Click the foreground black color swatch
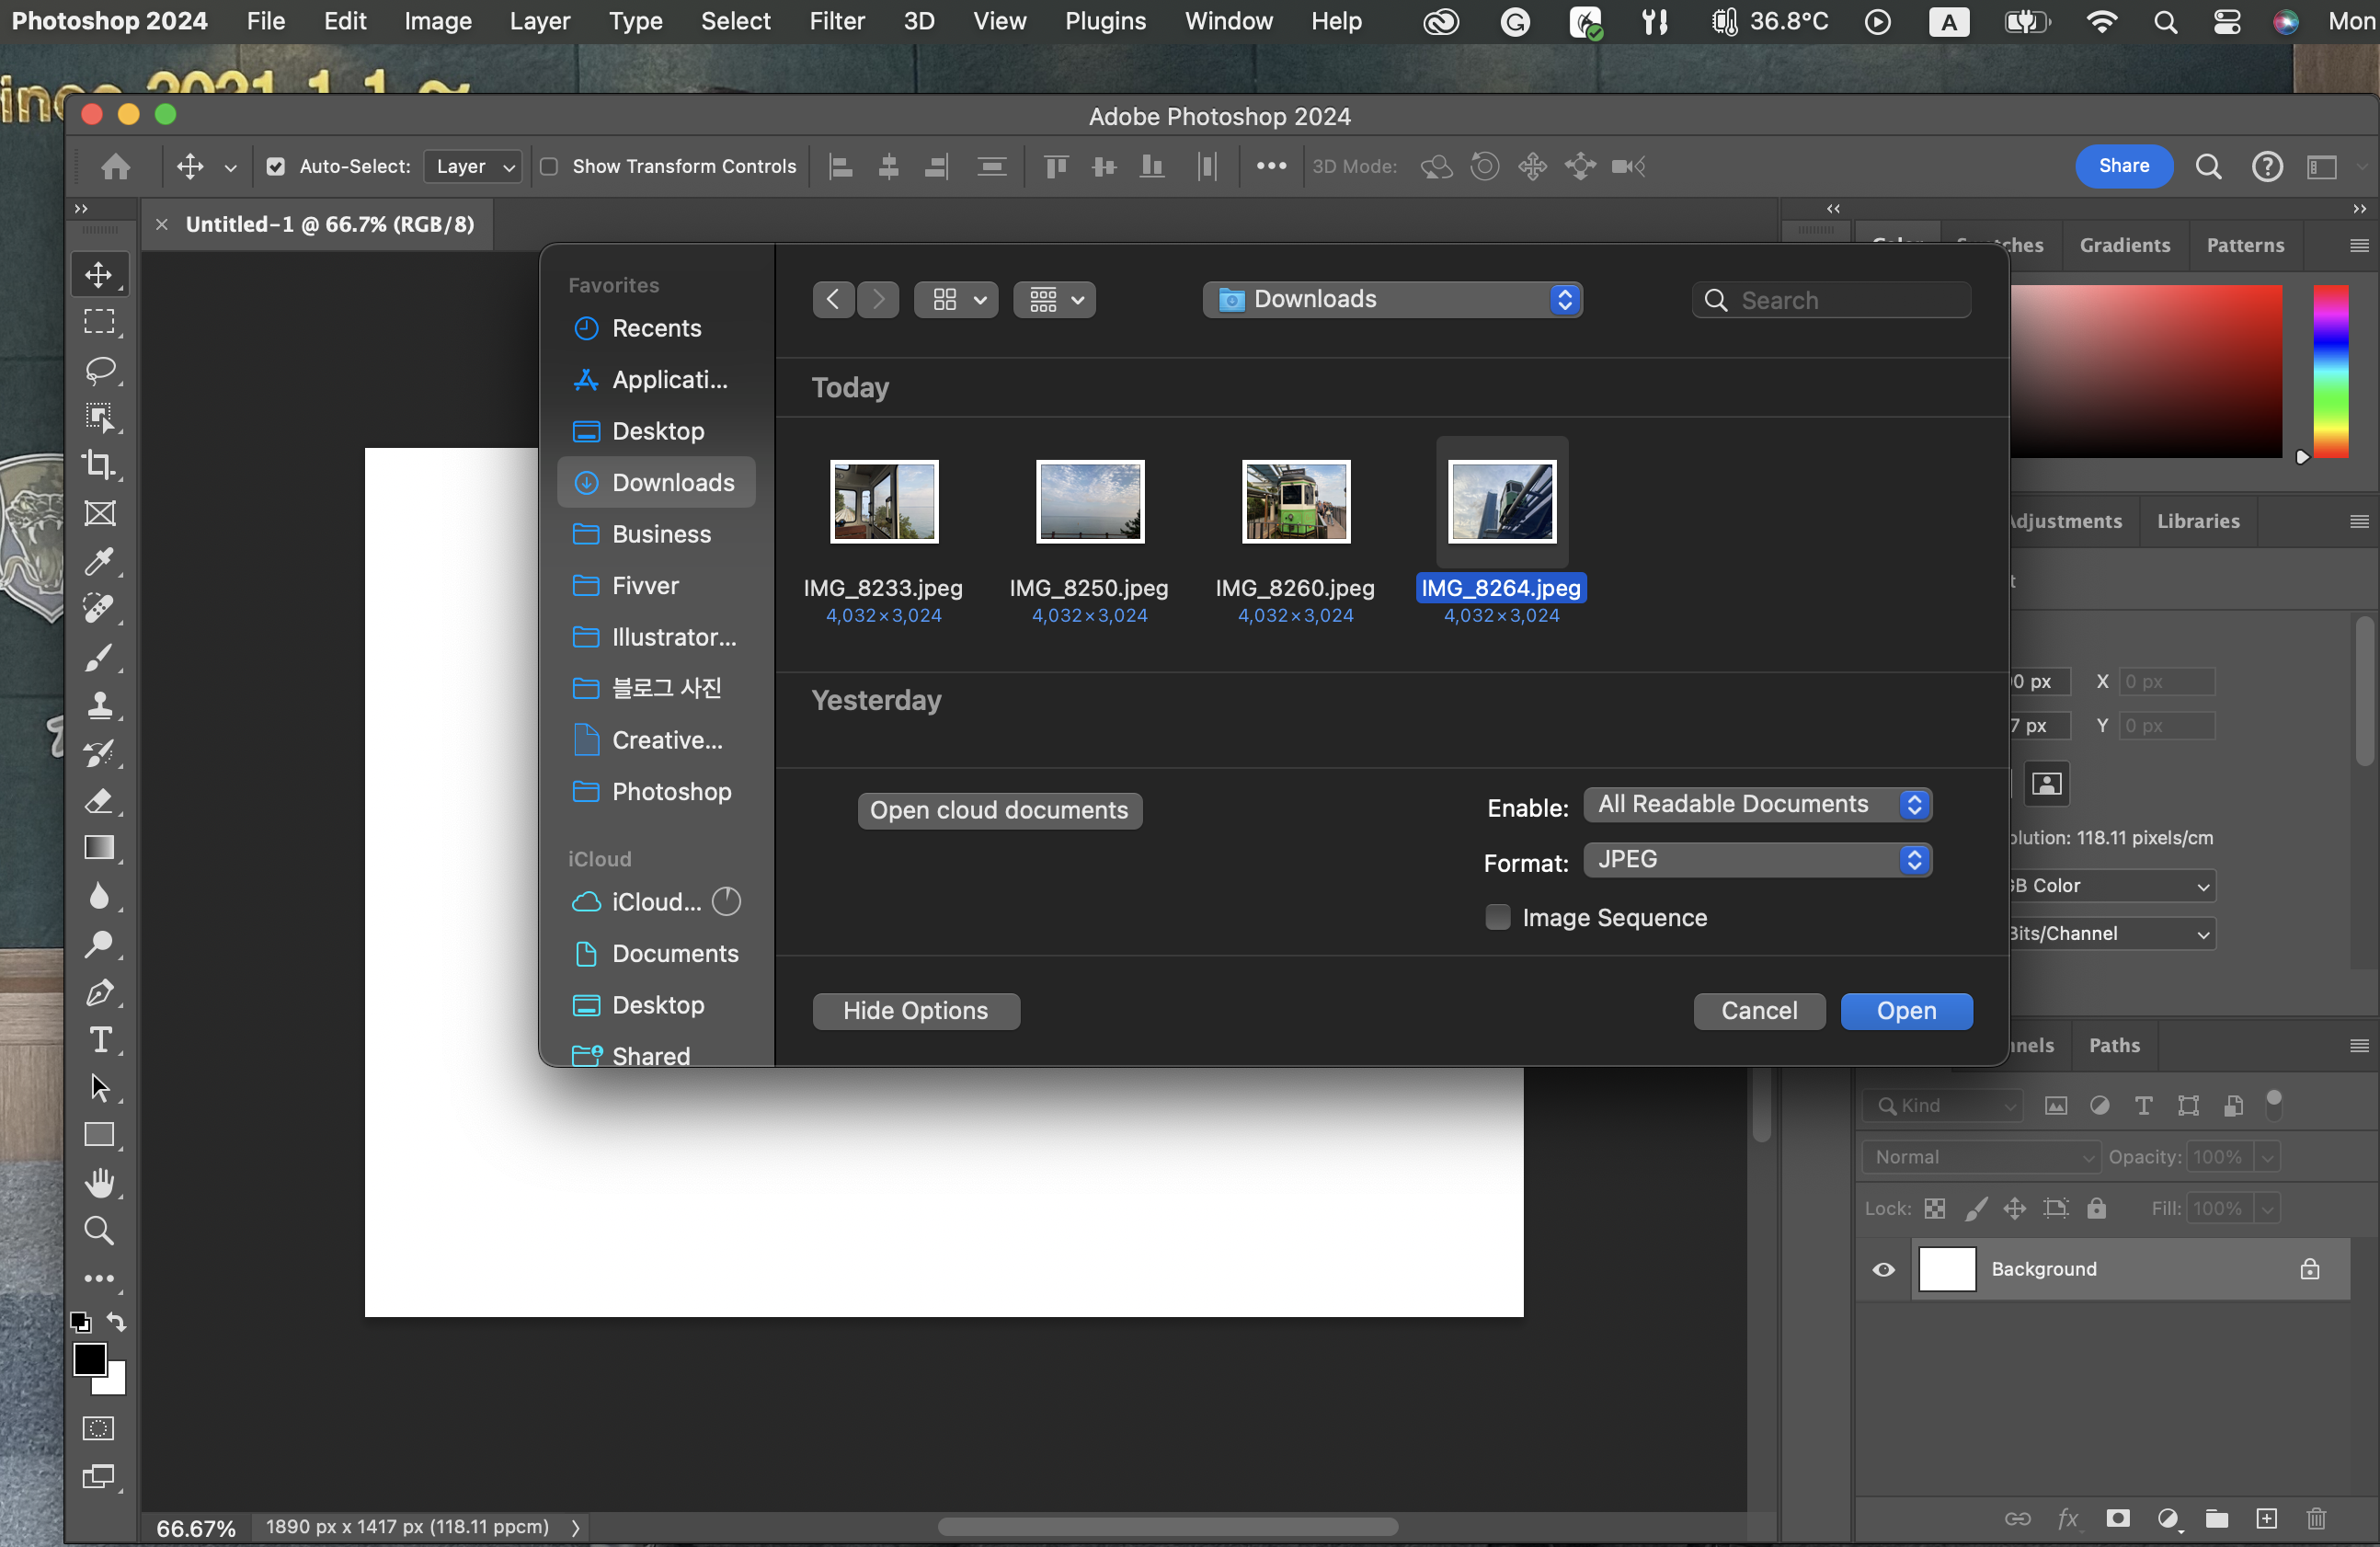Image resolution: width=2380 pixels, height=1547 pixels. pyautogui.click(x=89, y=1359)
